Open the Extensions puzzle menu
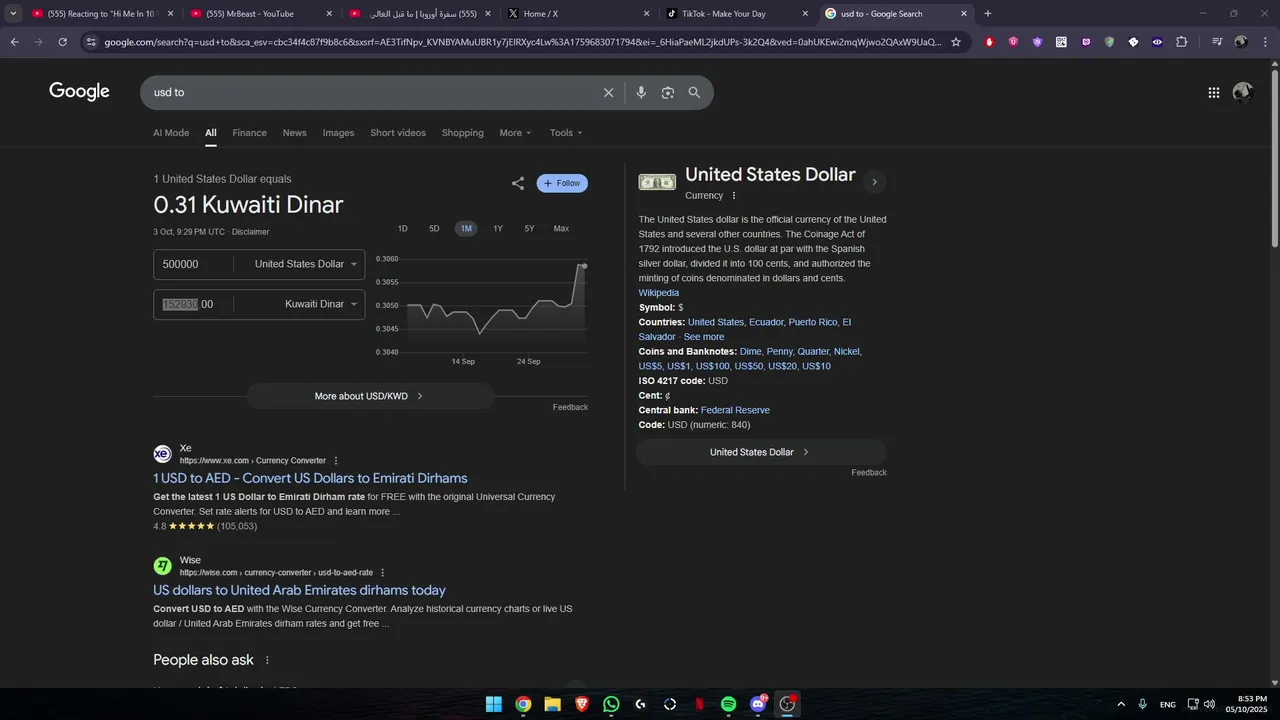The height and width of the screenshot is (720, 1280). (x=1182, y=42)
